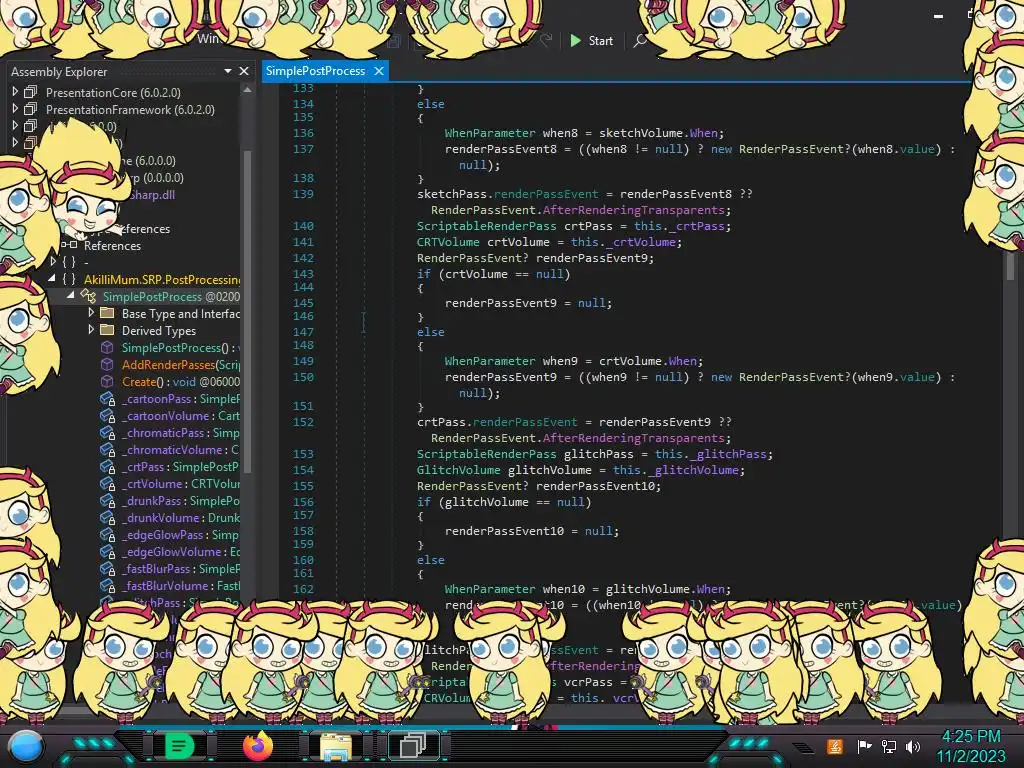Click the SimplePostProcess class icon

pyautogui.click(x=88, y=296)
